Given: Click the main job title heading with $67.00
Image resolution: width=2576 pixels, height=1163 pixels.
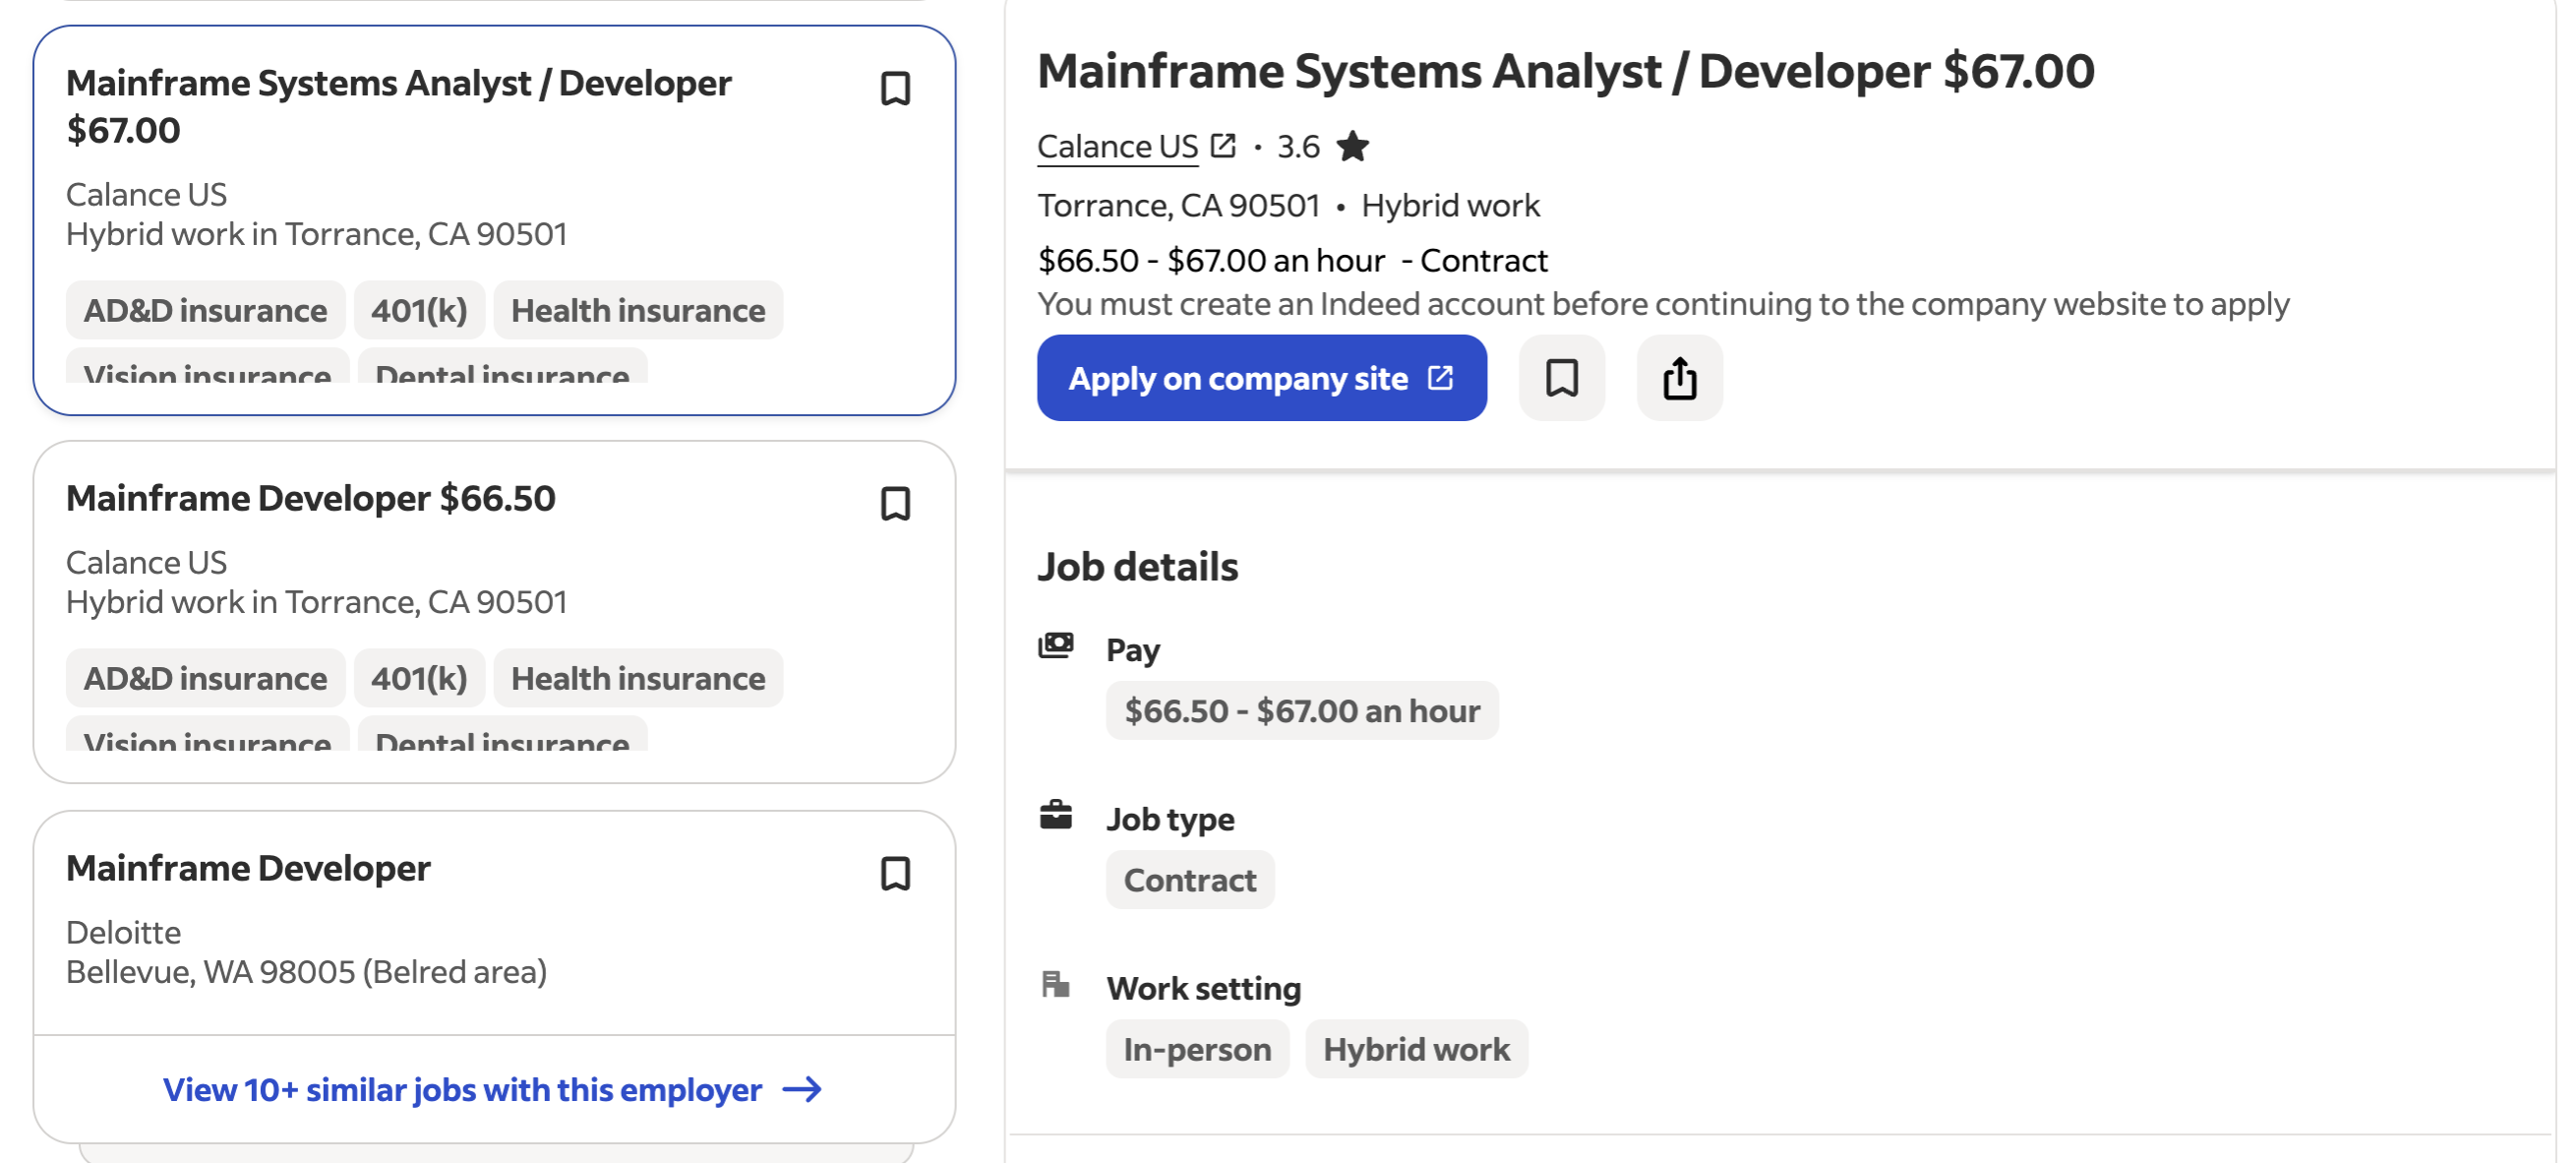Looking at the screenshot, I should 1565,71.
